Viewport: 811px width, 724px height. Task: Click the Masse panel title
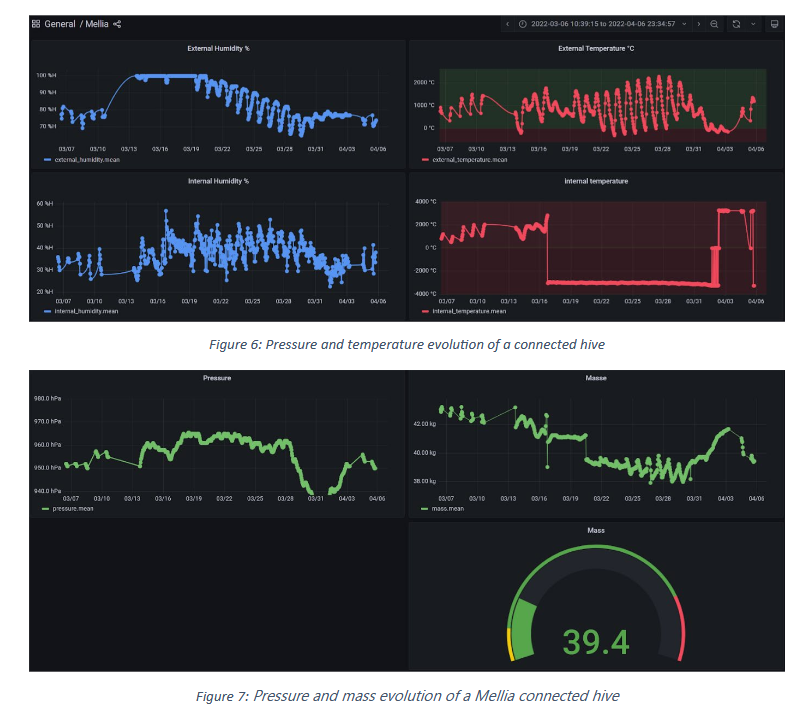[596, 378]
